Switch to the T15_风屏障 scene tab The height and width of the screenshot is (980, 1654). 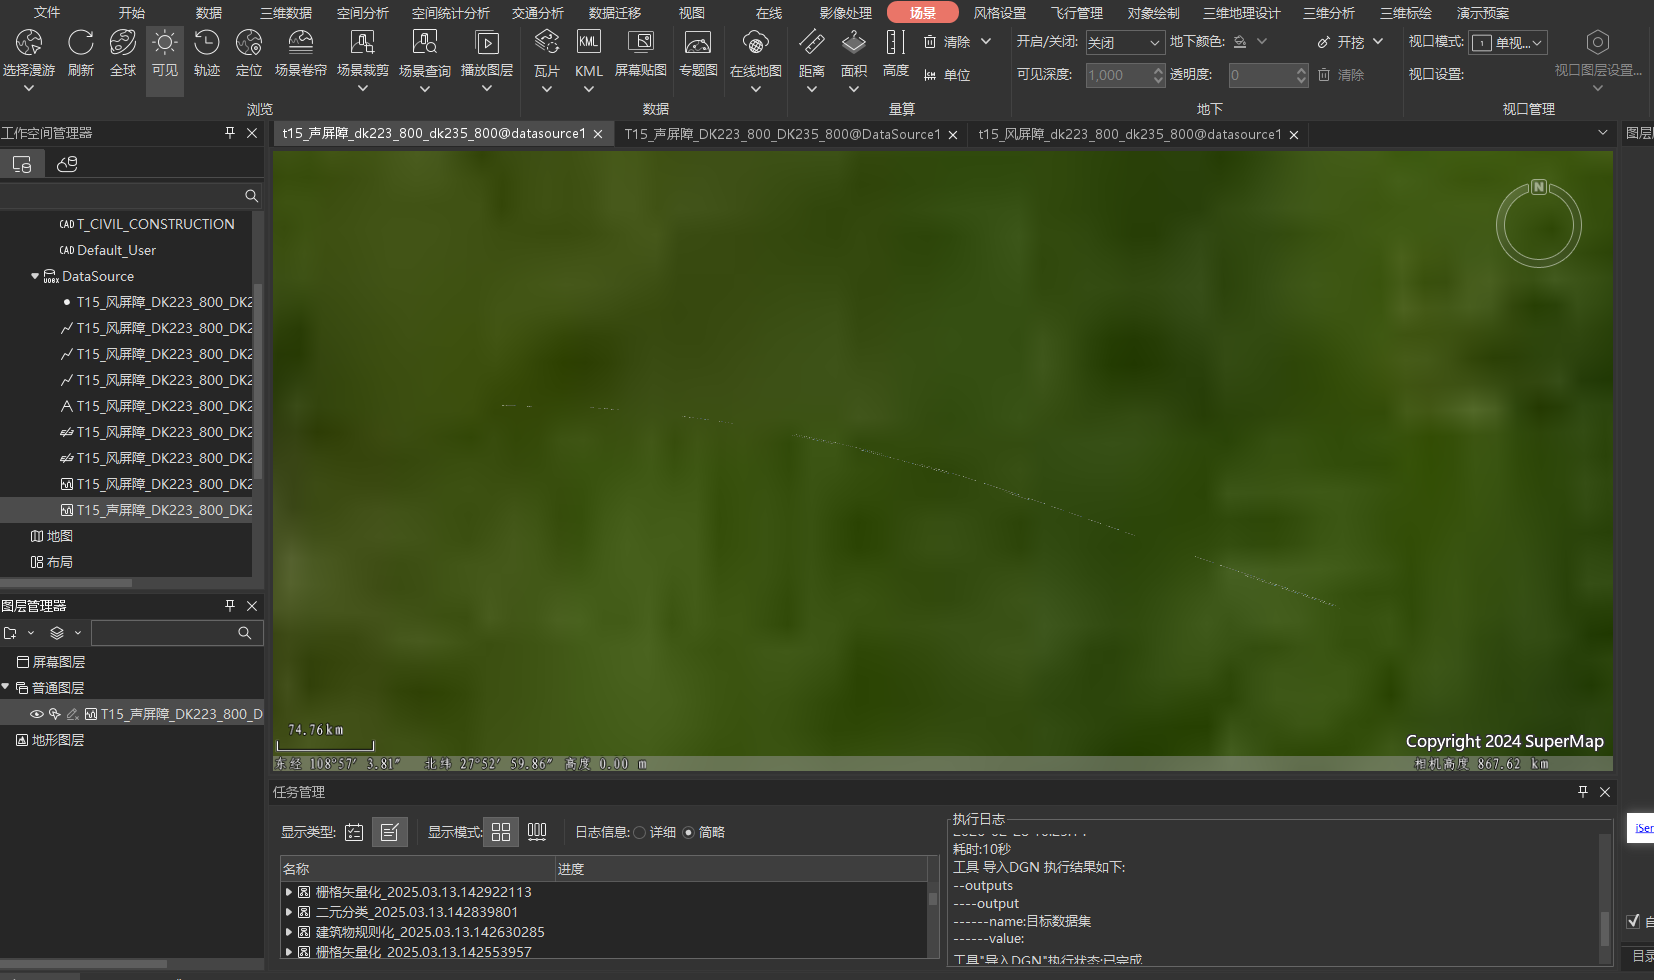pos(1129,134)
